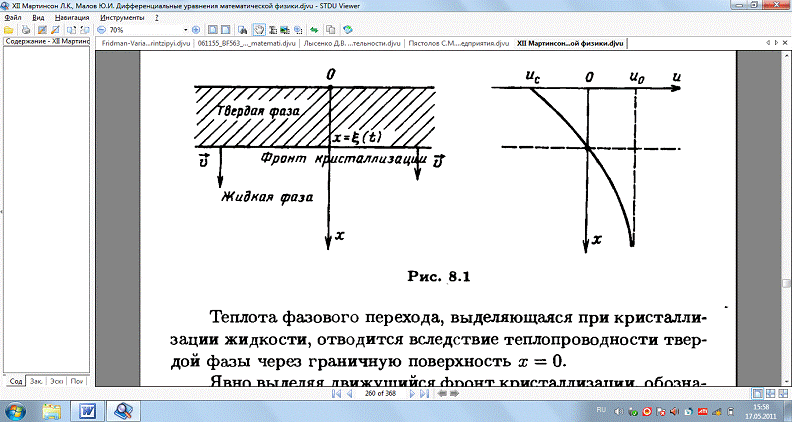Go to the first page
Screen dimensions: 792x422
[336, 393]
